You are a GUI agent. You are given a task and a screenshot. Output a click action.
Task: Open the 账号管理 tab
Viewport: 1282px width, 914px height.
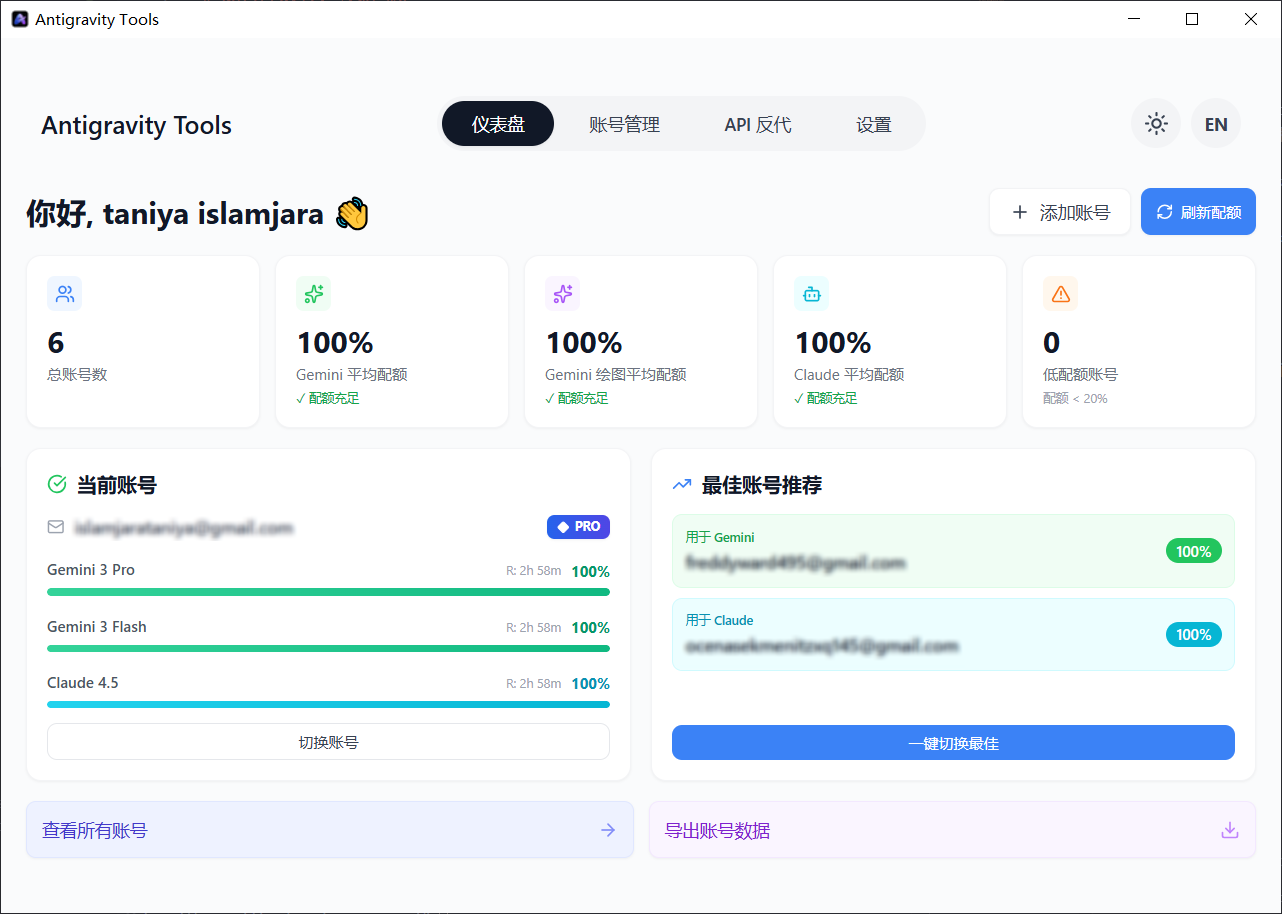624,125
